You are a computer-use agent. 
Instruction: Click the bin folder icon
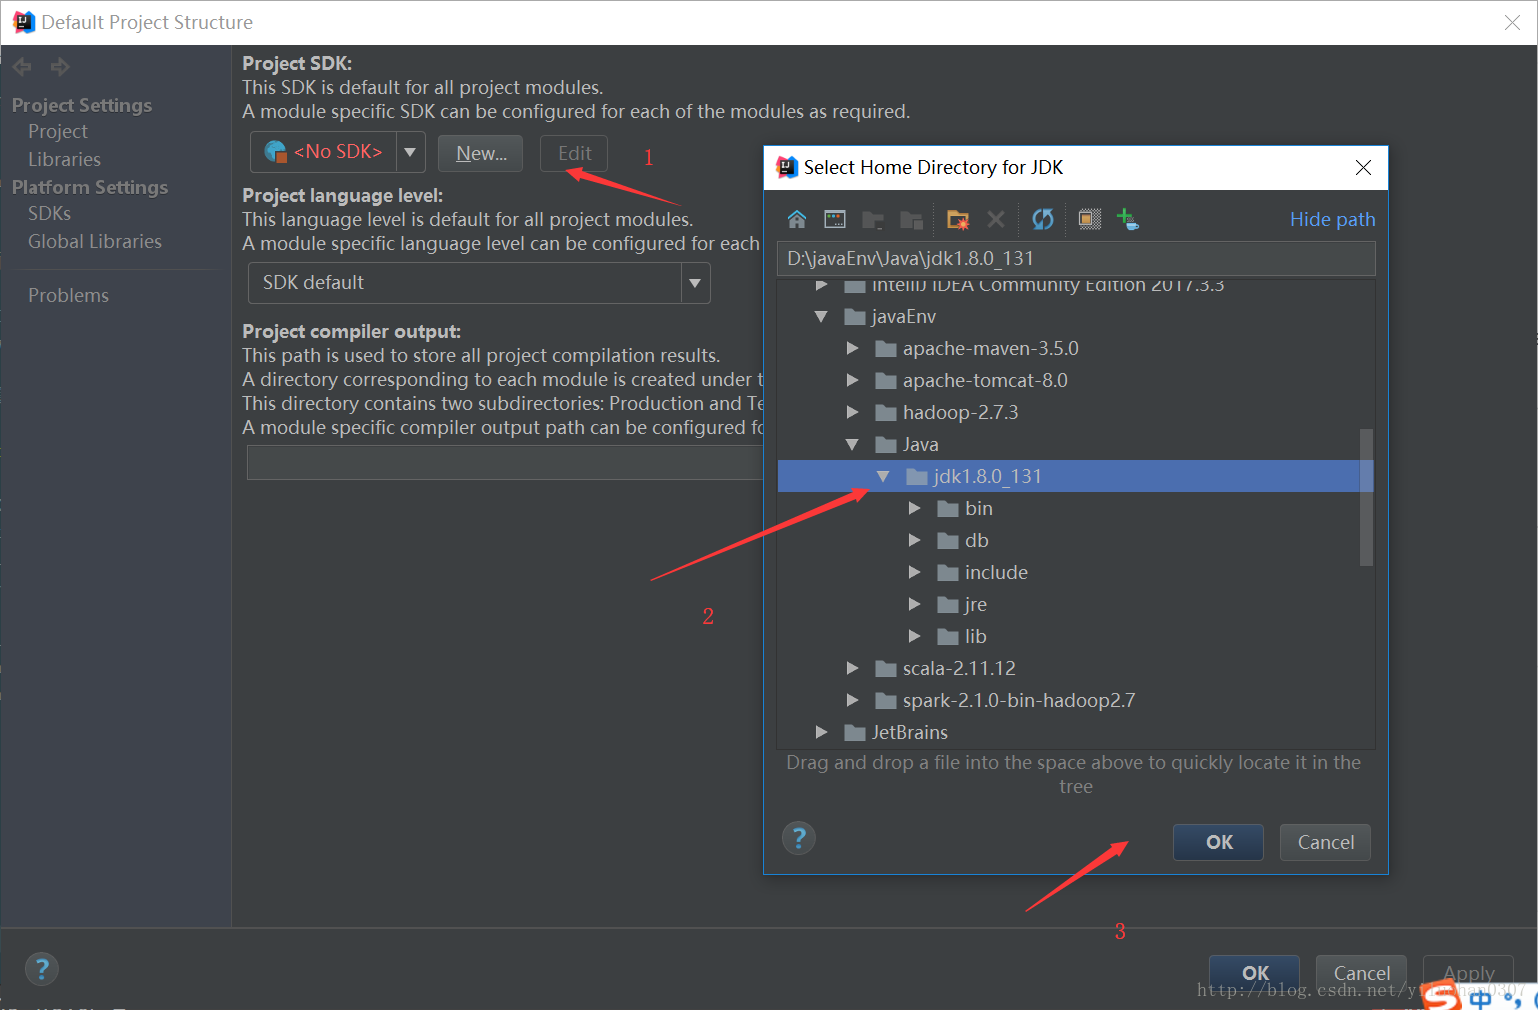[x=948, y=509]
